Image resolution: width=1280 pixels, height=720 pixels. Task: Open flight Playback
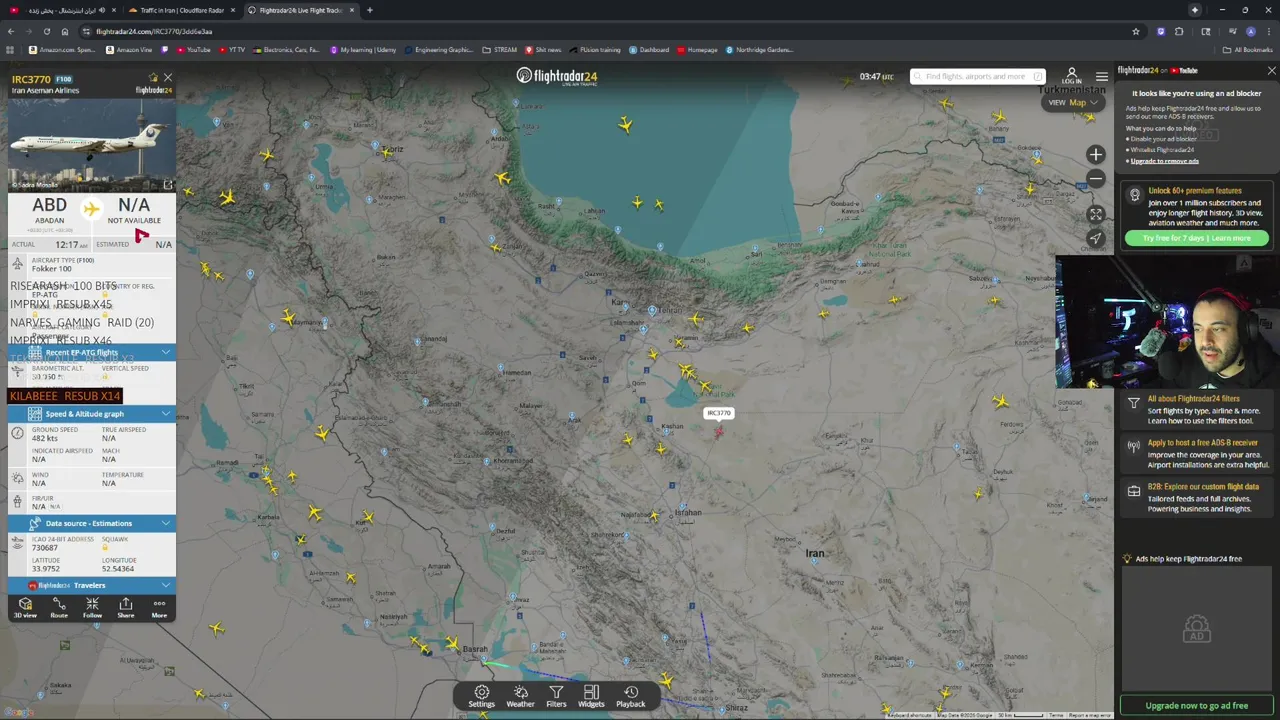631,697
